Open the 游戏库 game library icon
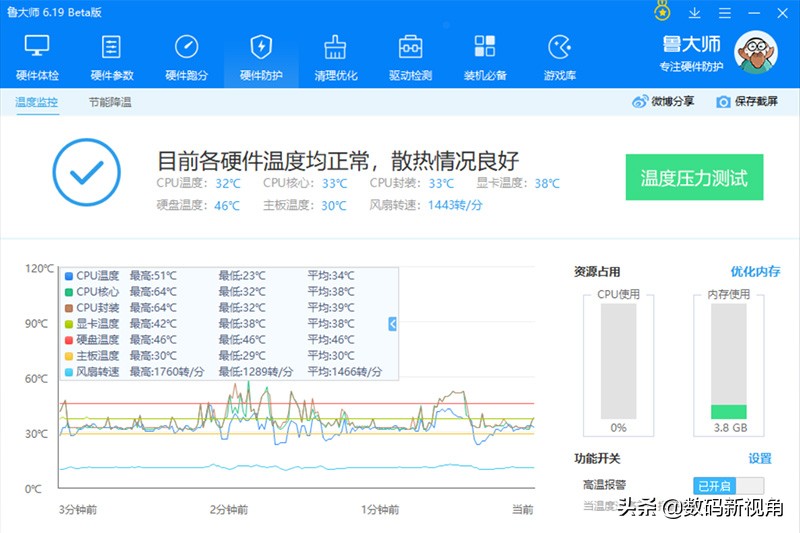Viewport: 800px width, 533px height. tap(559, 47)
